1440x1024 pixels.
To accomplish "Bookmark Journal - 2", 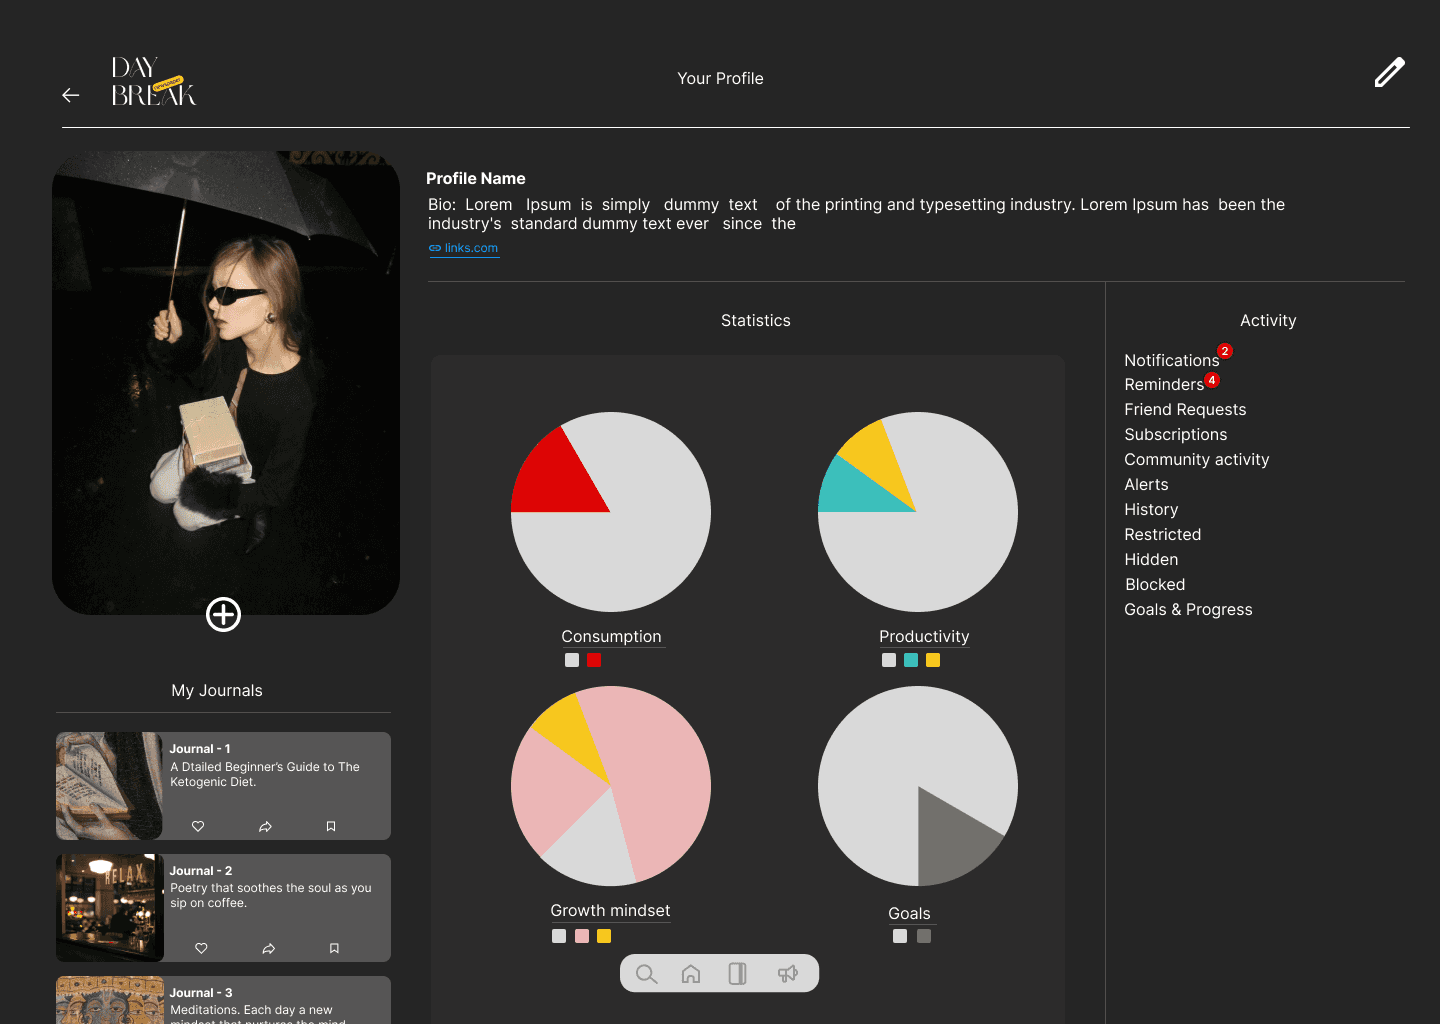I will (x=334, y=948).
